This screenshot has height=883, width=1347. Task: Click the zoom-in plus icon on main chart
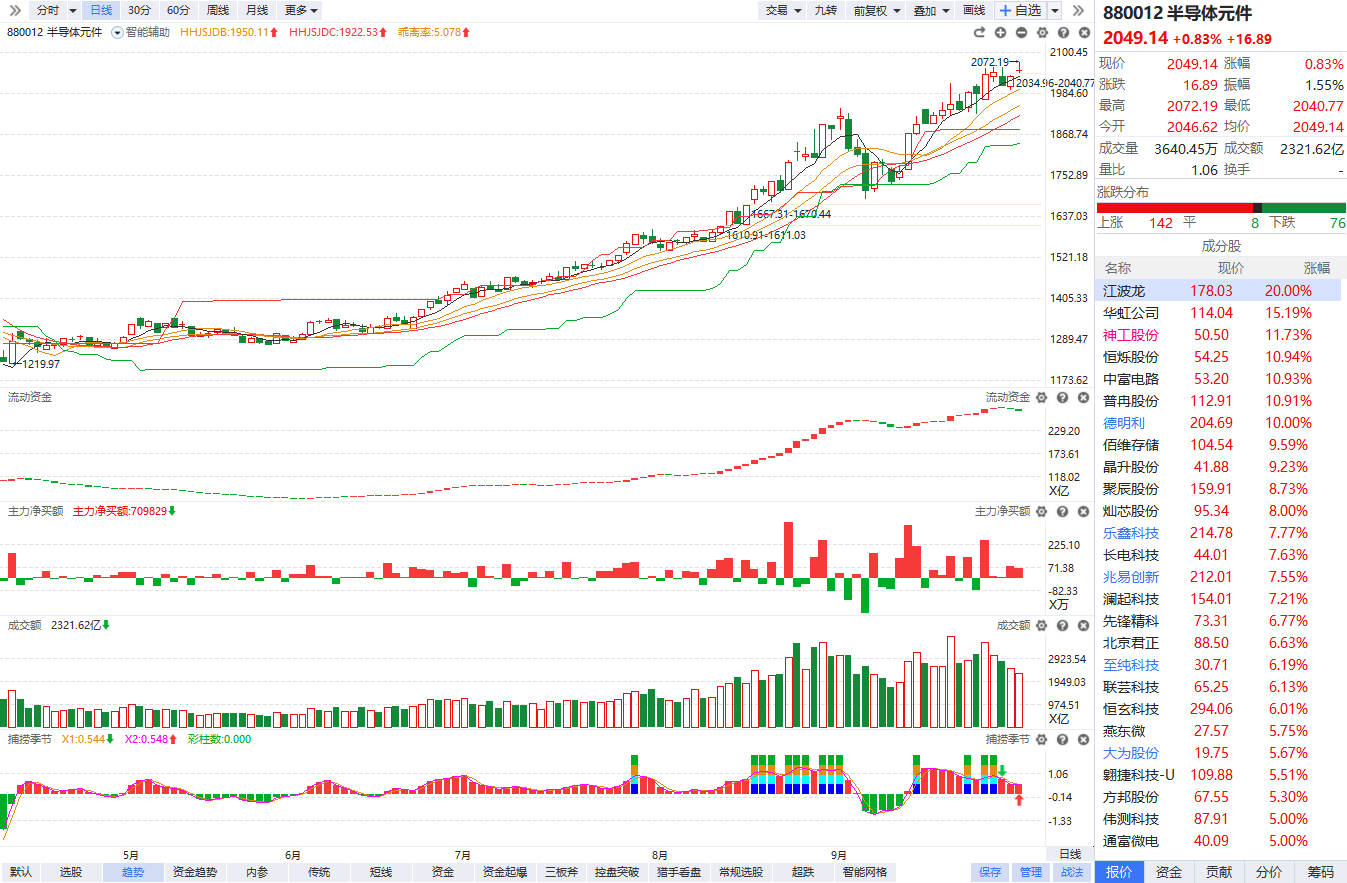[x=1000, y=32]
